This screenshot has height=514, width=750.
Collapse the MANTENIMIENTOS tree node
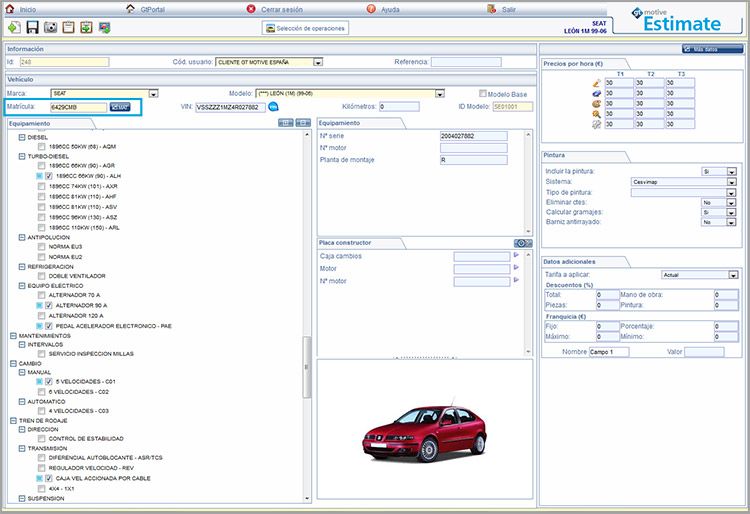13,336
